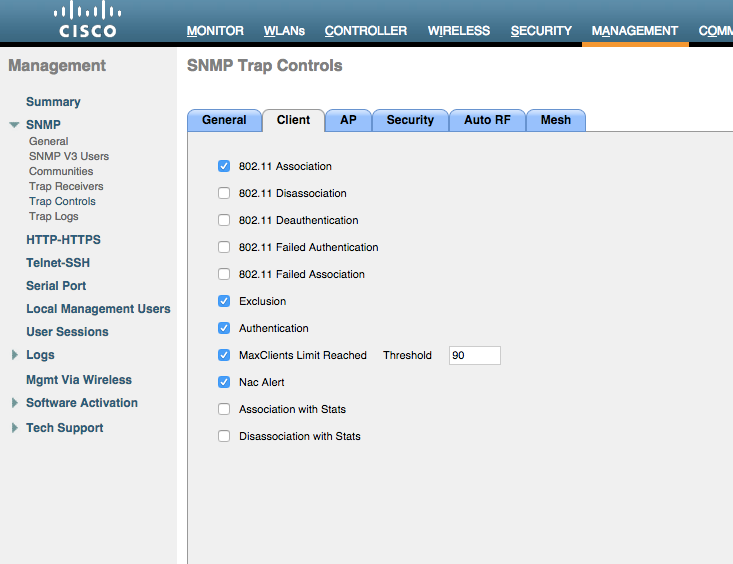The height and width of the screenshot is (564, 733).
Task: Uncheck the 802.11 Association checkbox
Action: coord(224,166)
